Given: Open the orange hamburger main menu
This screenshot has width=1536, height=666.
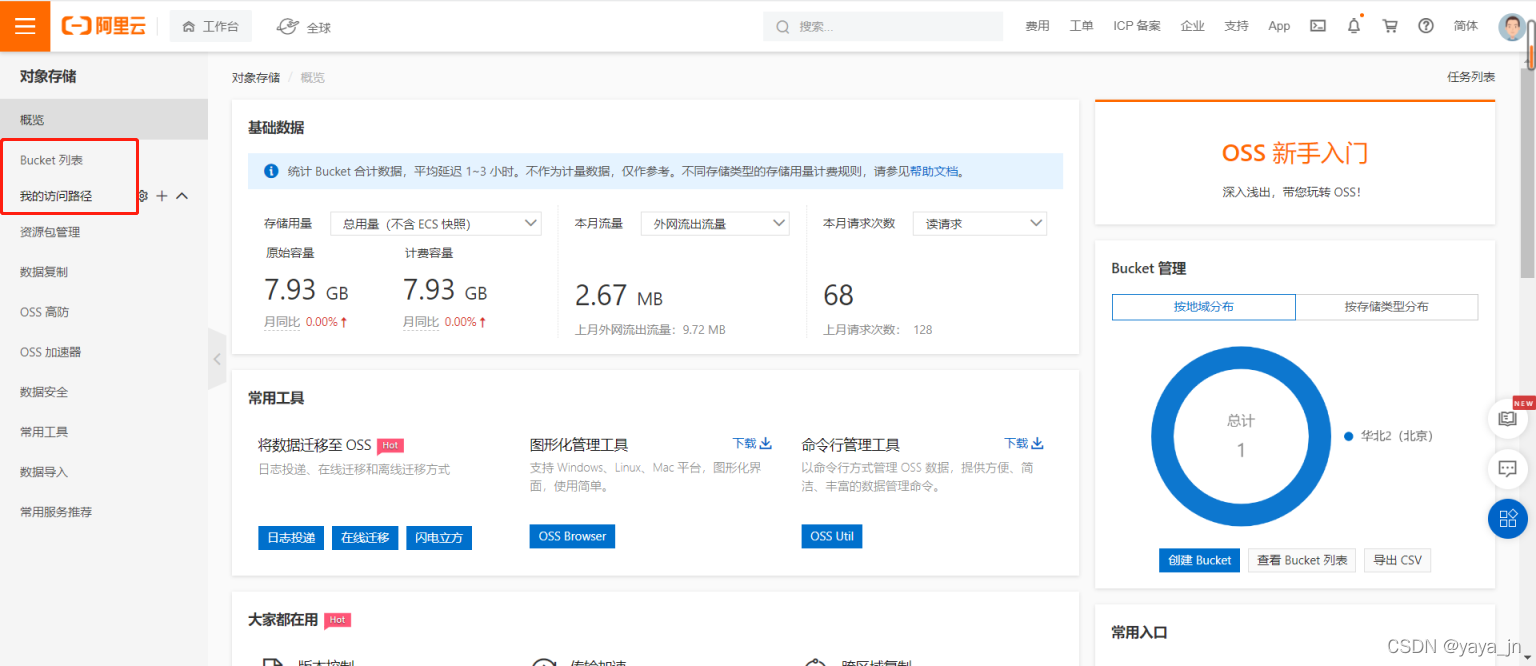Looking at the screenshot, I should 25,26.
